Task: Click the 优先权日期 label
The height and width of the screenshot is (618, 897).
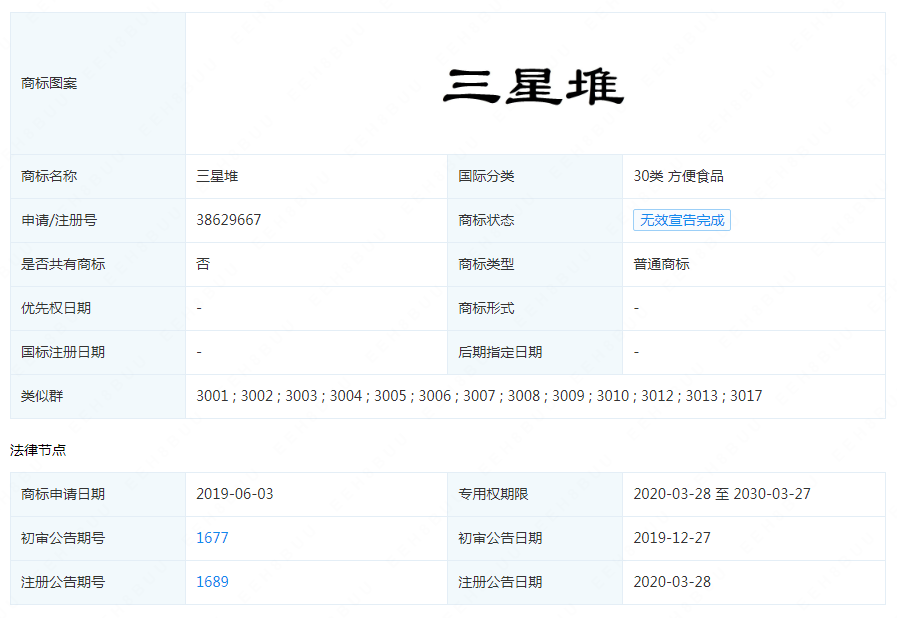Action: tap(56, 308)
